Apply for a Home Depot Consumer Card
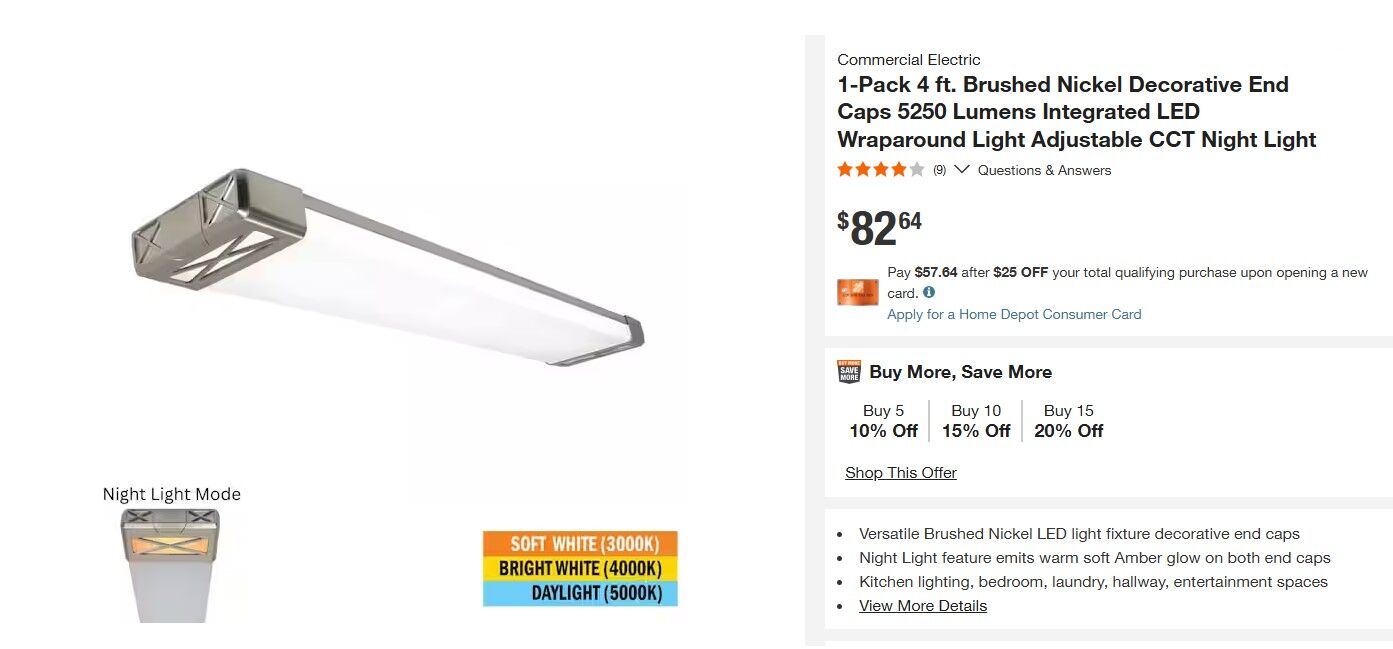The image size is (1393, 649). pos(1014,314)
